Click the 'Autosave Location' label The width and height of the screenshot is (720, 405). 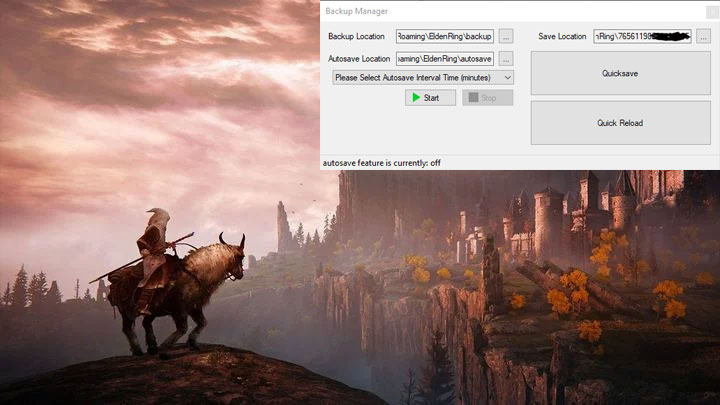pyautogui.click(x=359, y=59)
